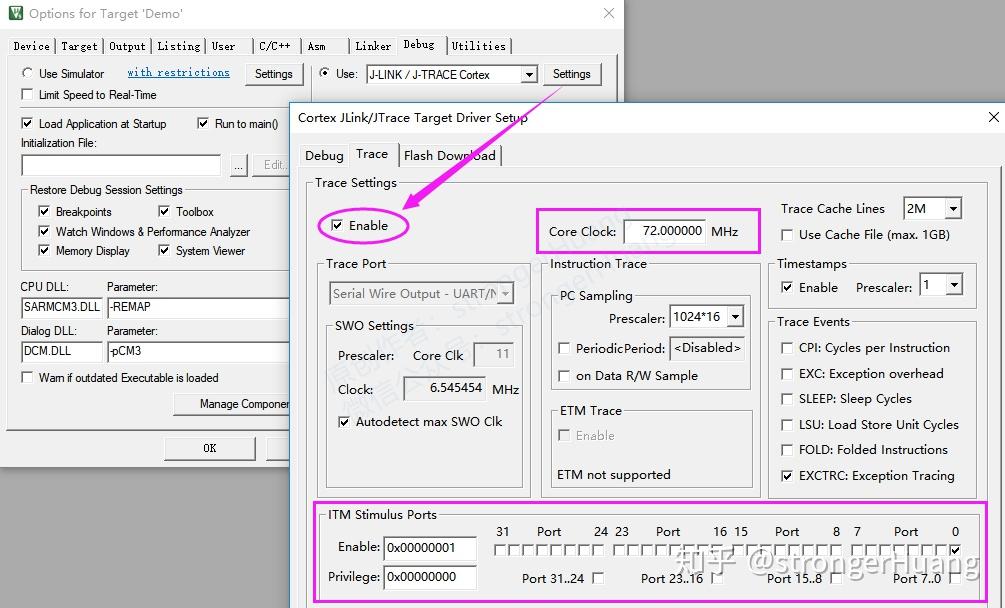This screenshot has width=1005, height=608.
Task: Switch to the Flash Download tab
Action: point(450,155)
